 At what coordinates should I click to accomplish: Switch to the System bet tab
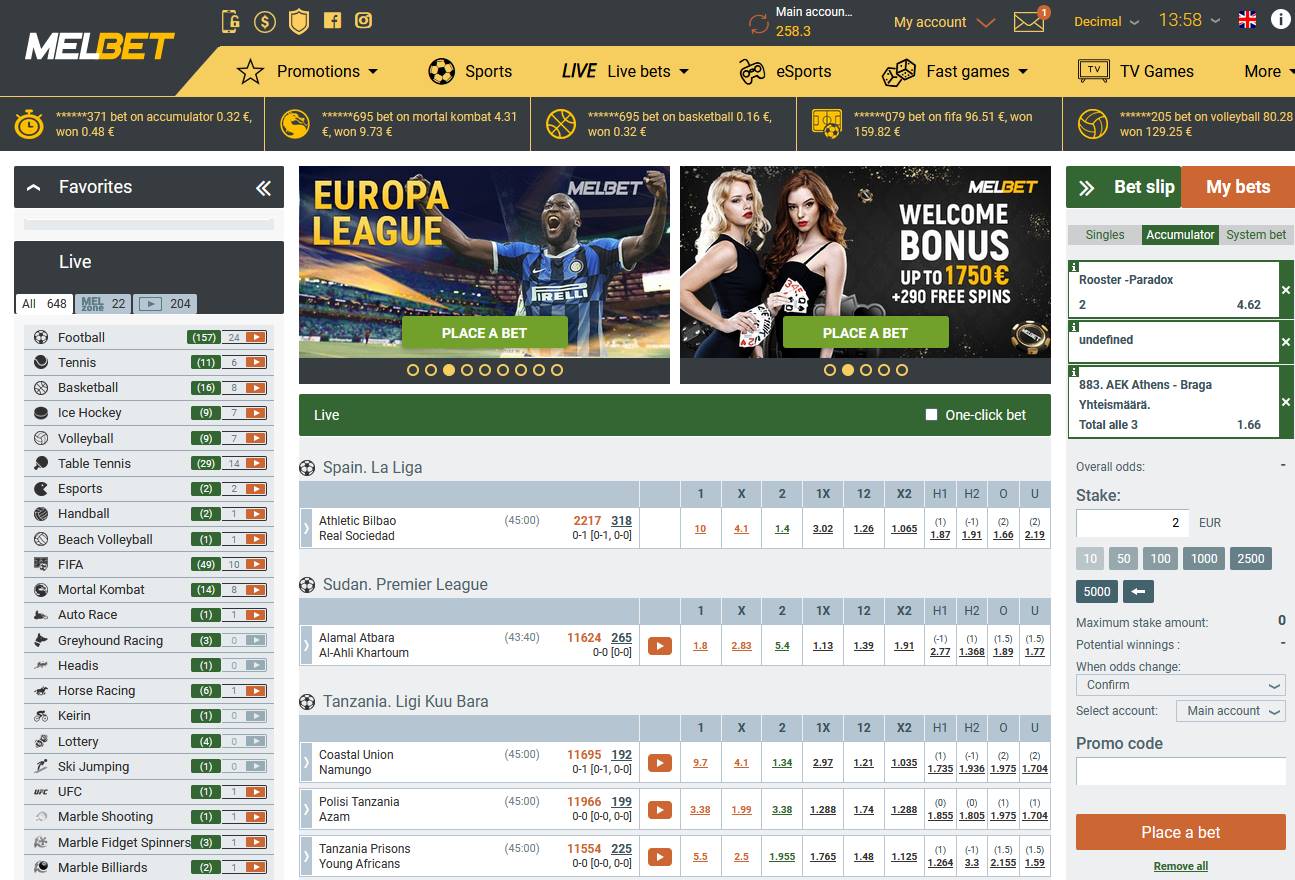coord(1256,235)
